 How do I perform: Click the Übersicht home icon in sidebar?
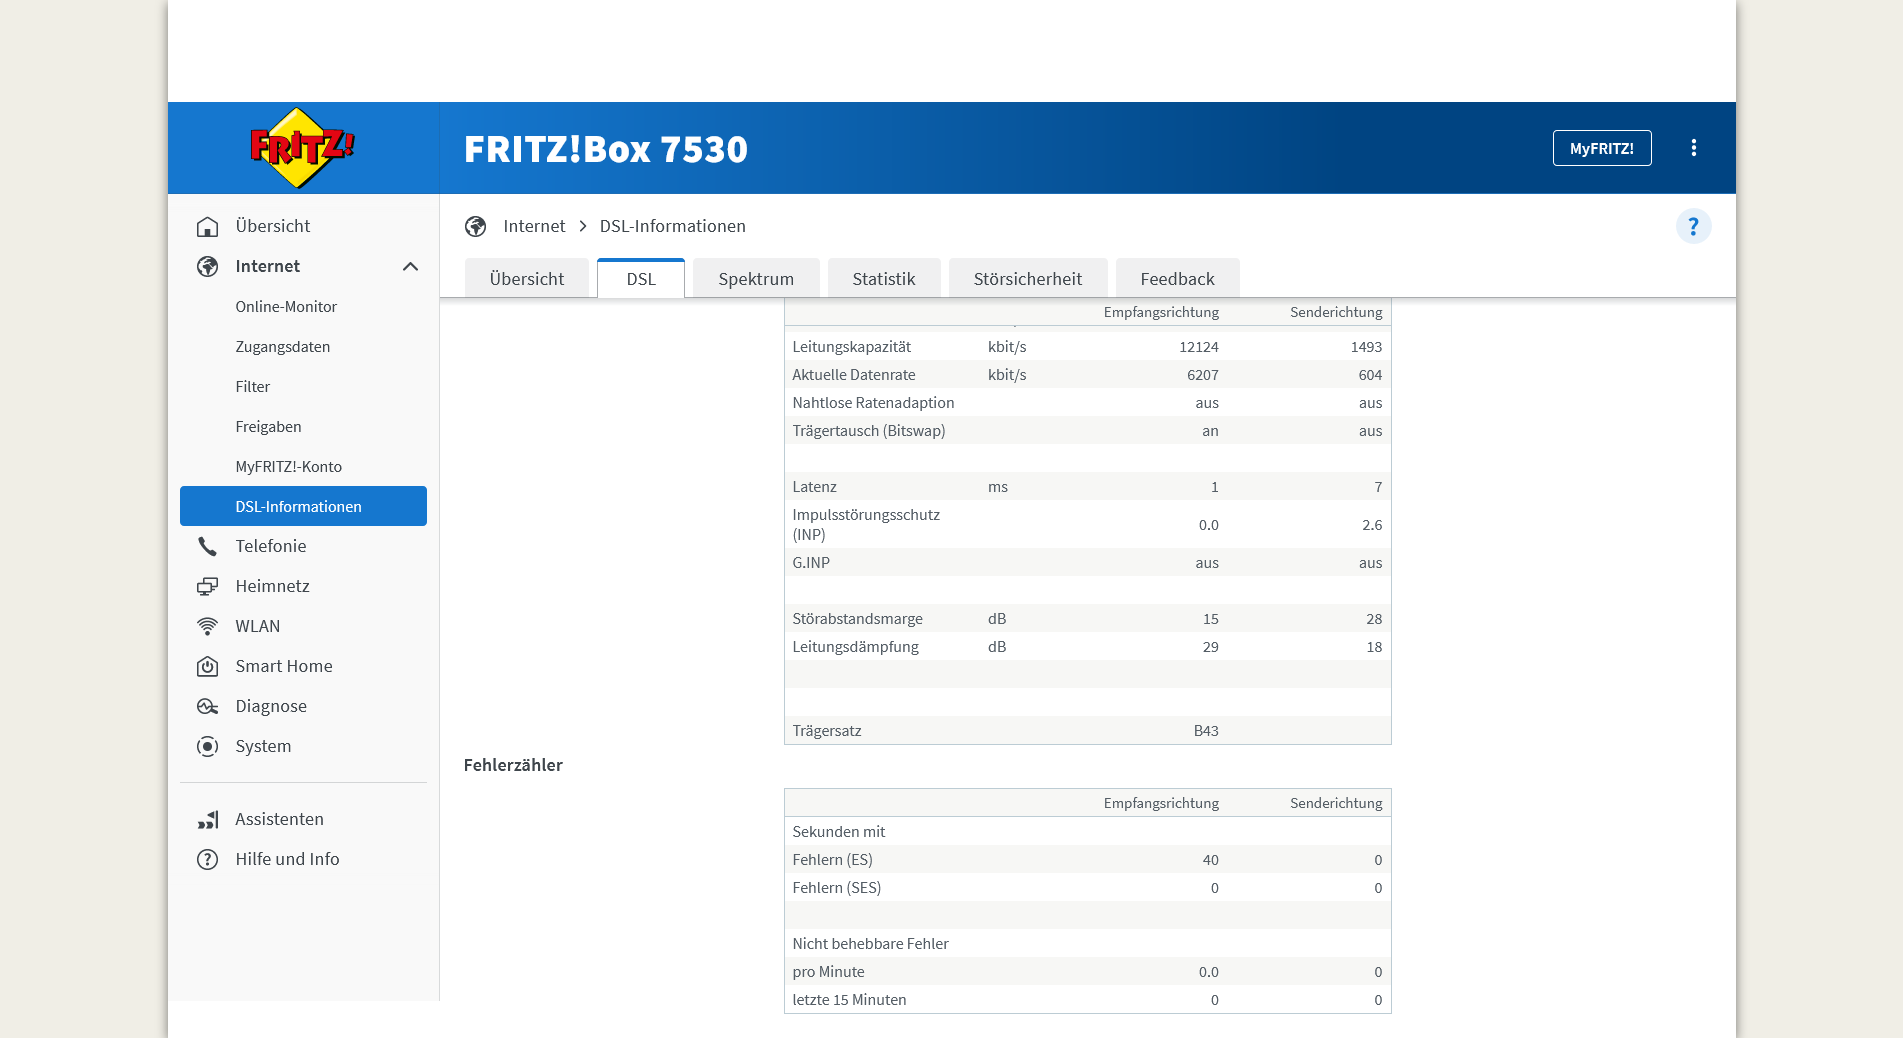tap(208, 227)
